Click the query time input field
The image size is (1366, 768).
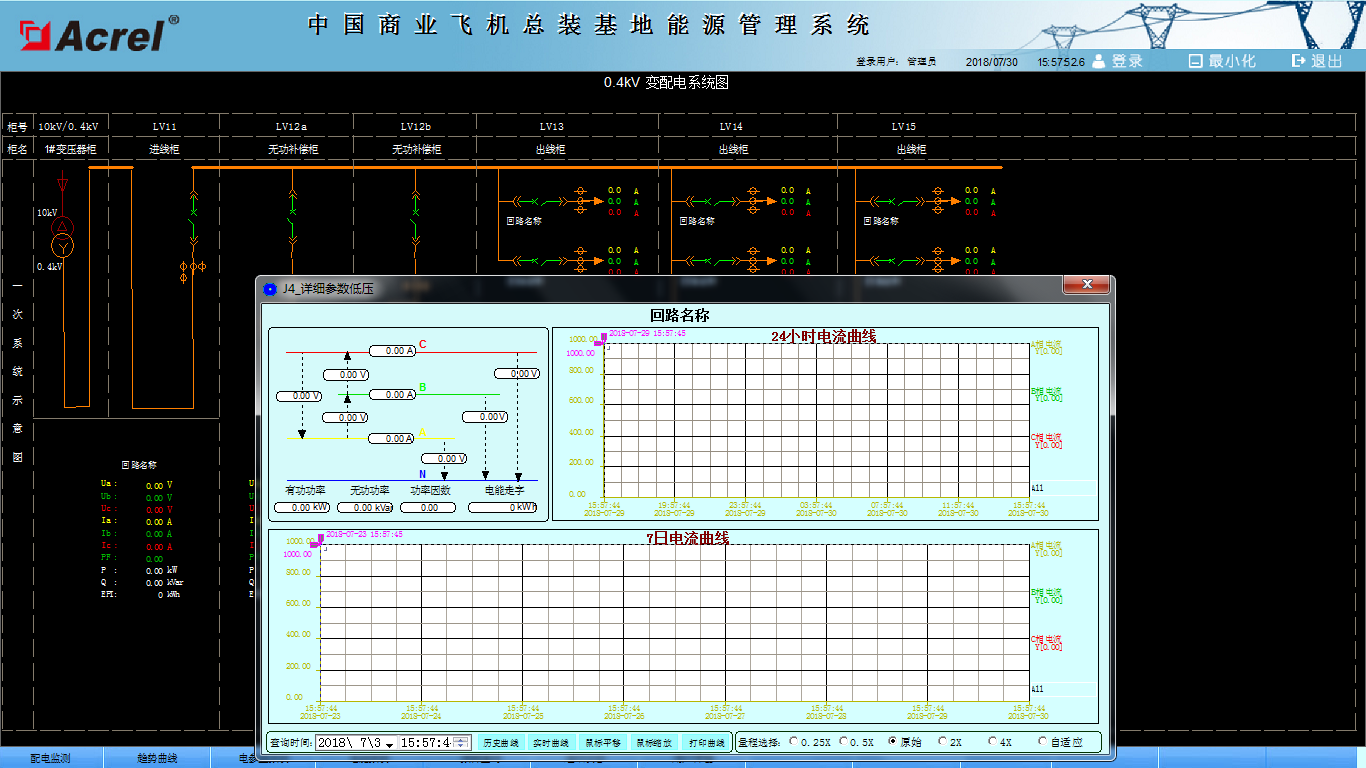425,743
